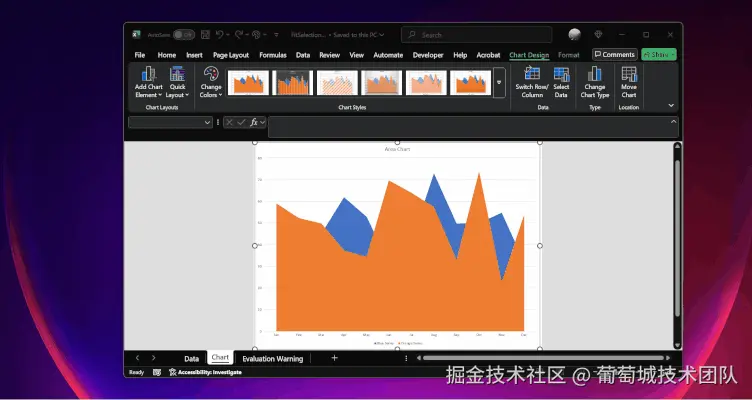The image size is (752, 400).
Task: Click the Insert Function fx icon
Action: [254, 122]
